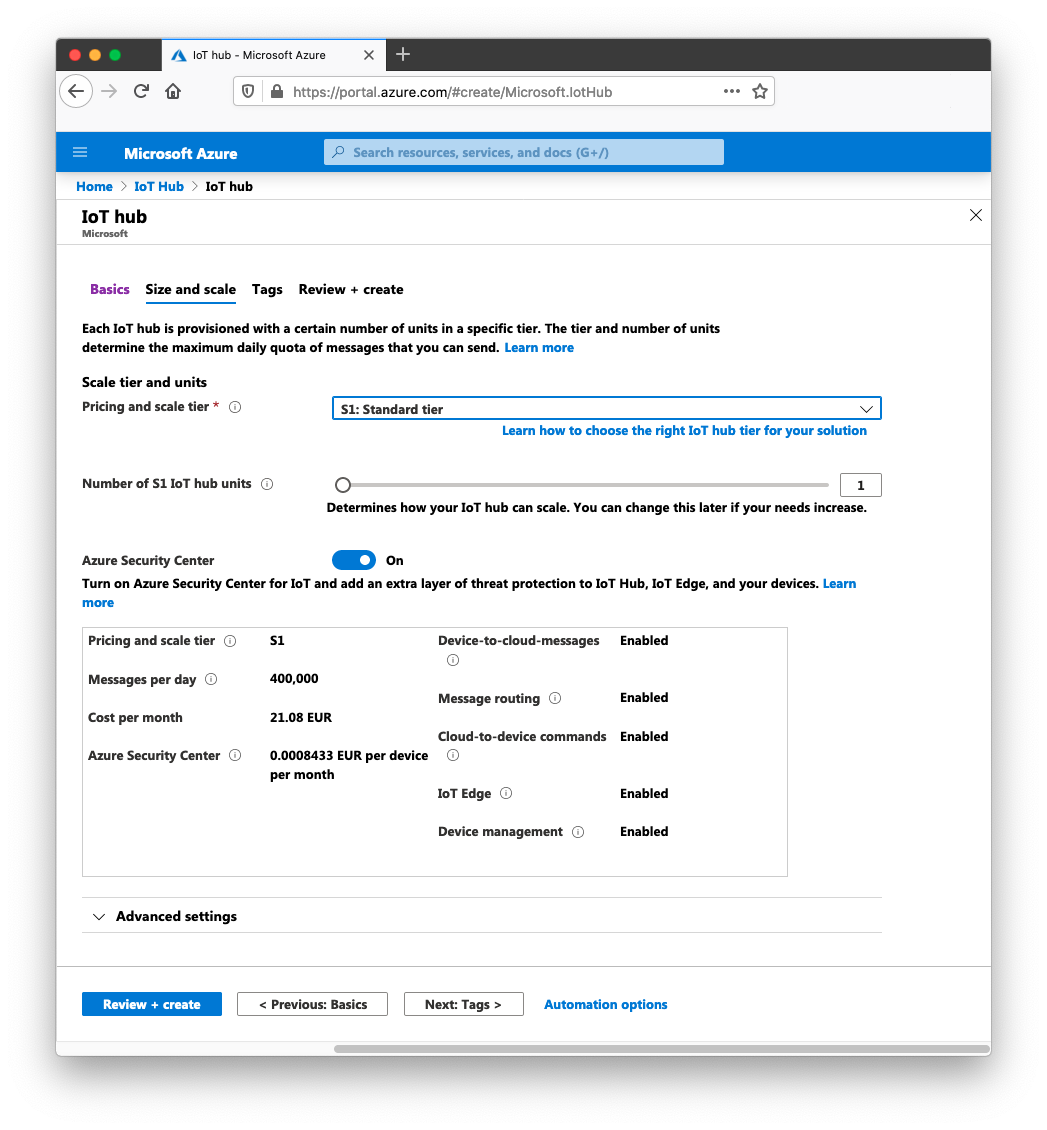Info icon for Device management
The image size is (1047, 1130).
(578, 832)
